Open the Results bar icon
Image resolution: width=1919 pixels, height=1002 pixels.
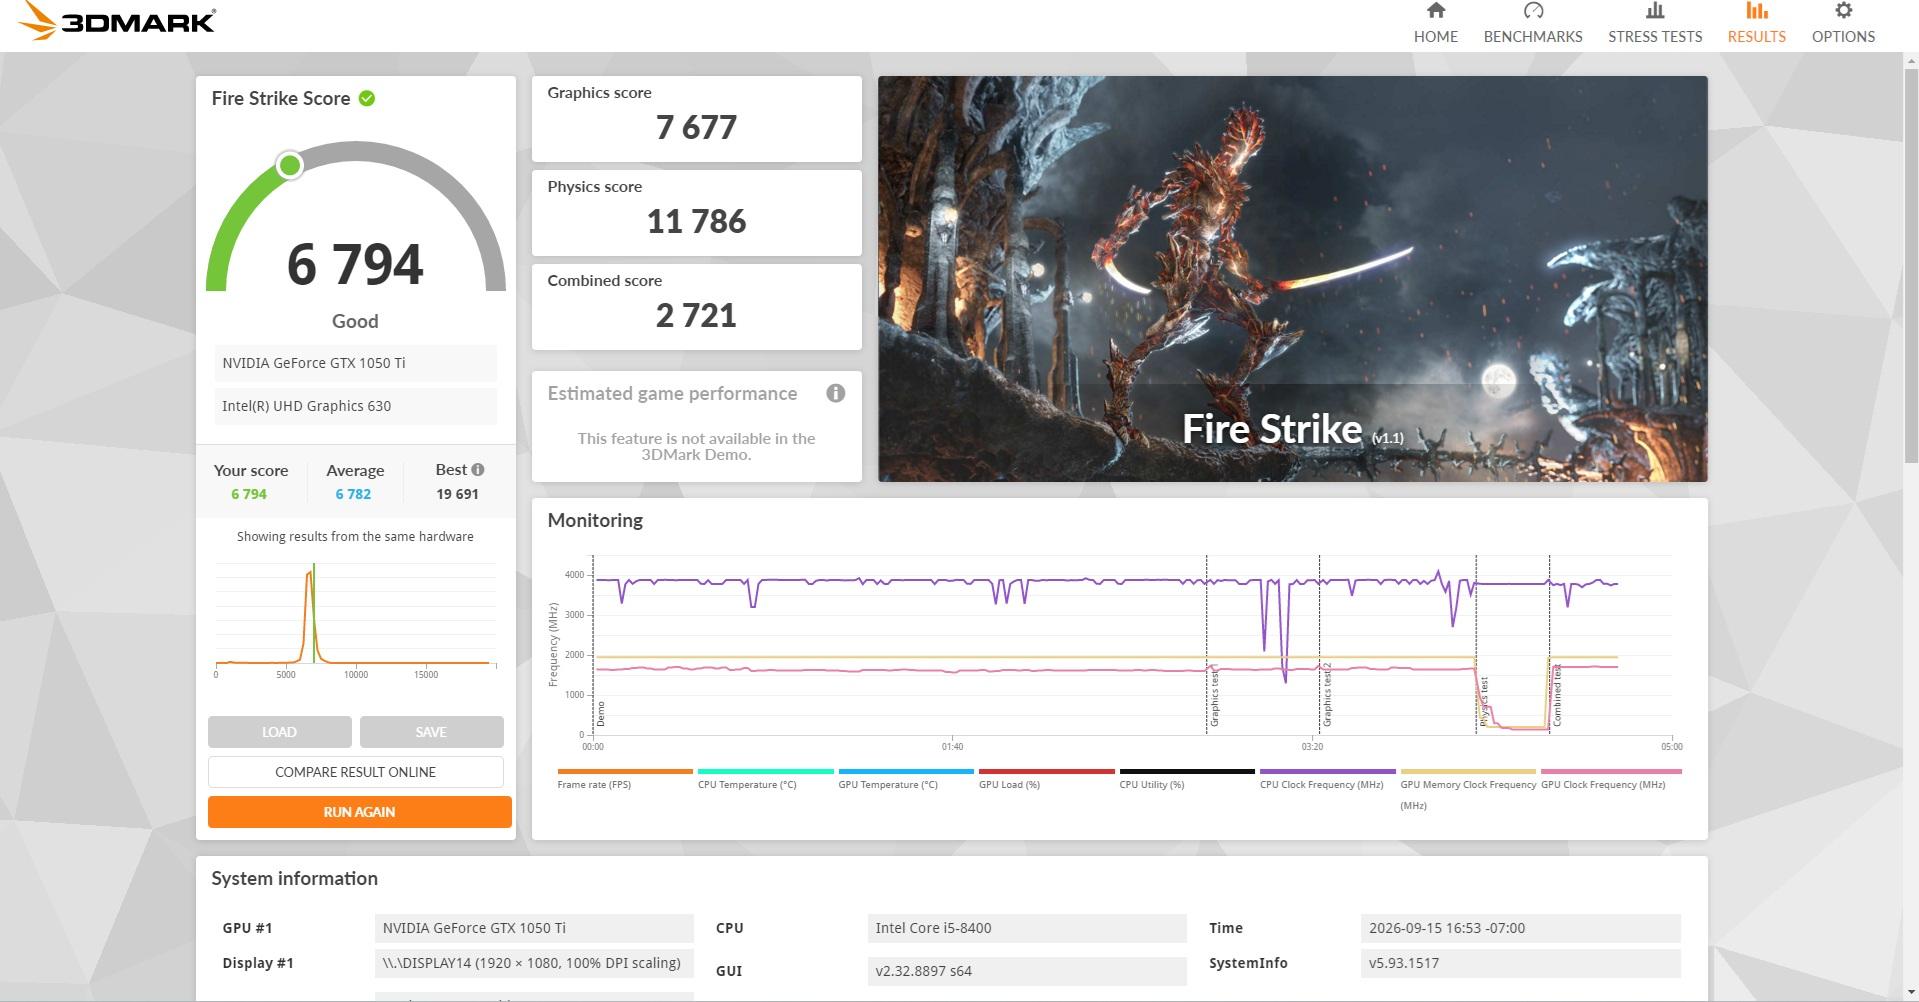[x=1756, y=11]
